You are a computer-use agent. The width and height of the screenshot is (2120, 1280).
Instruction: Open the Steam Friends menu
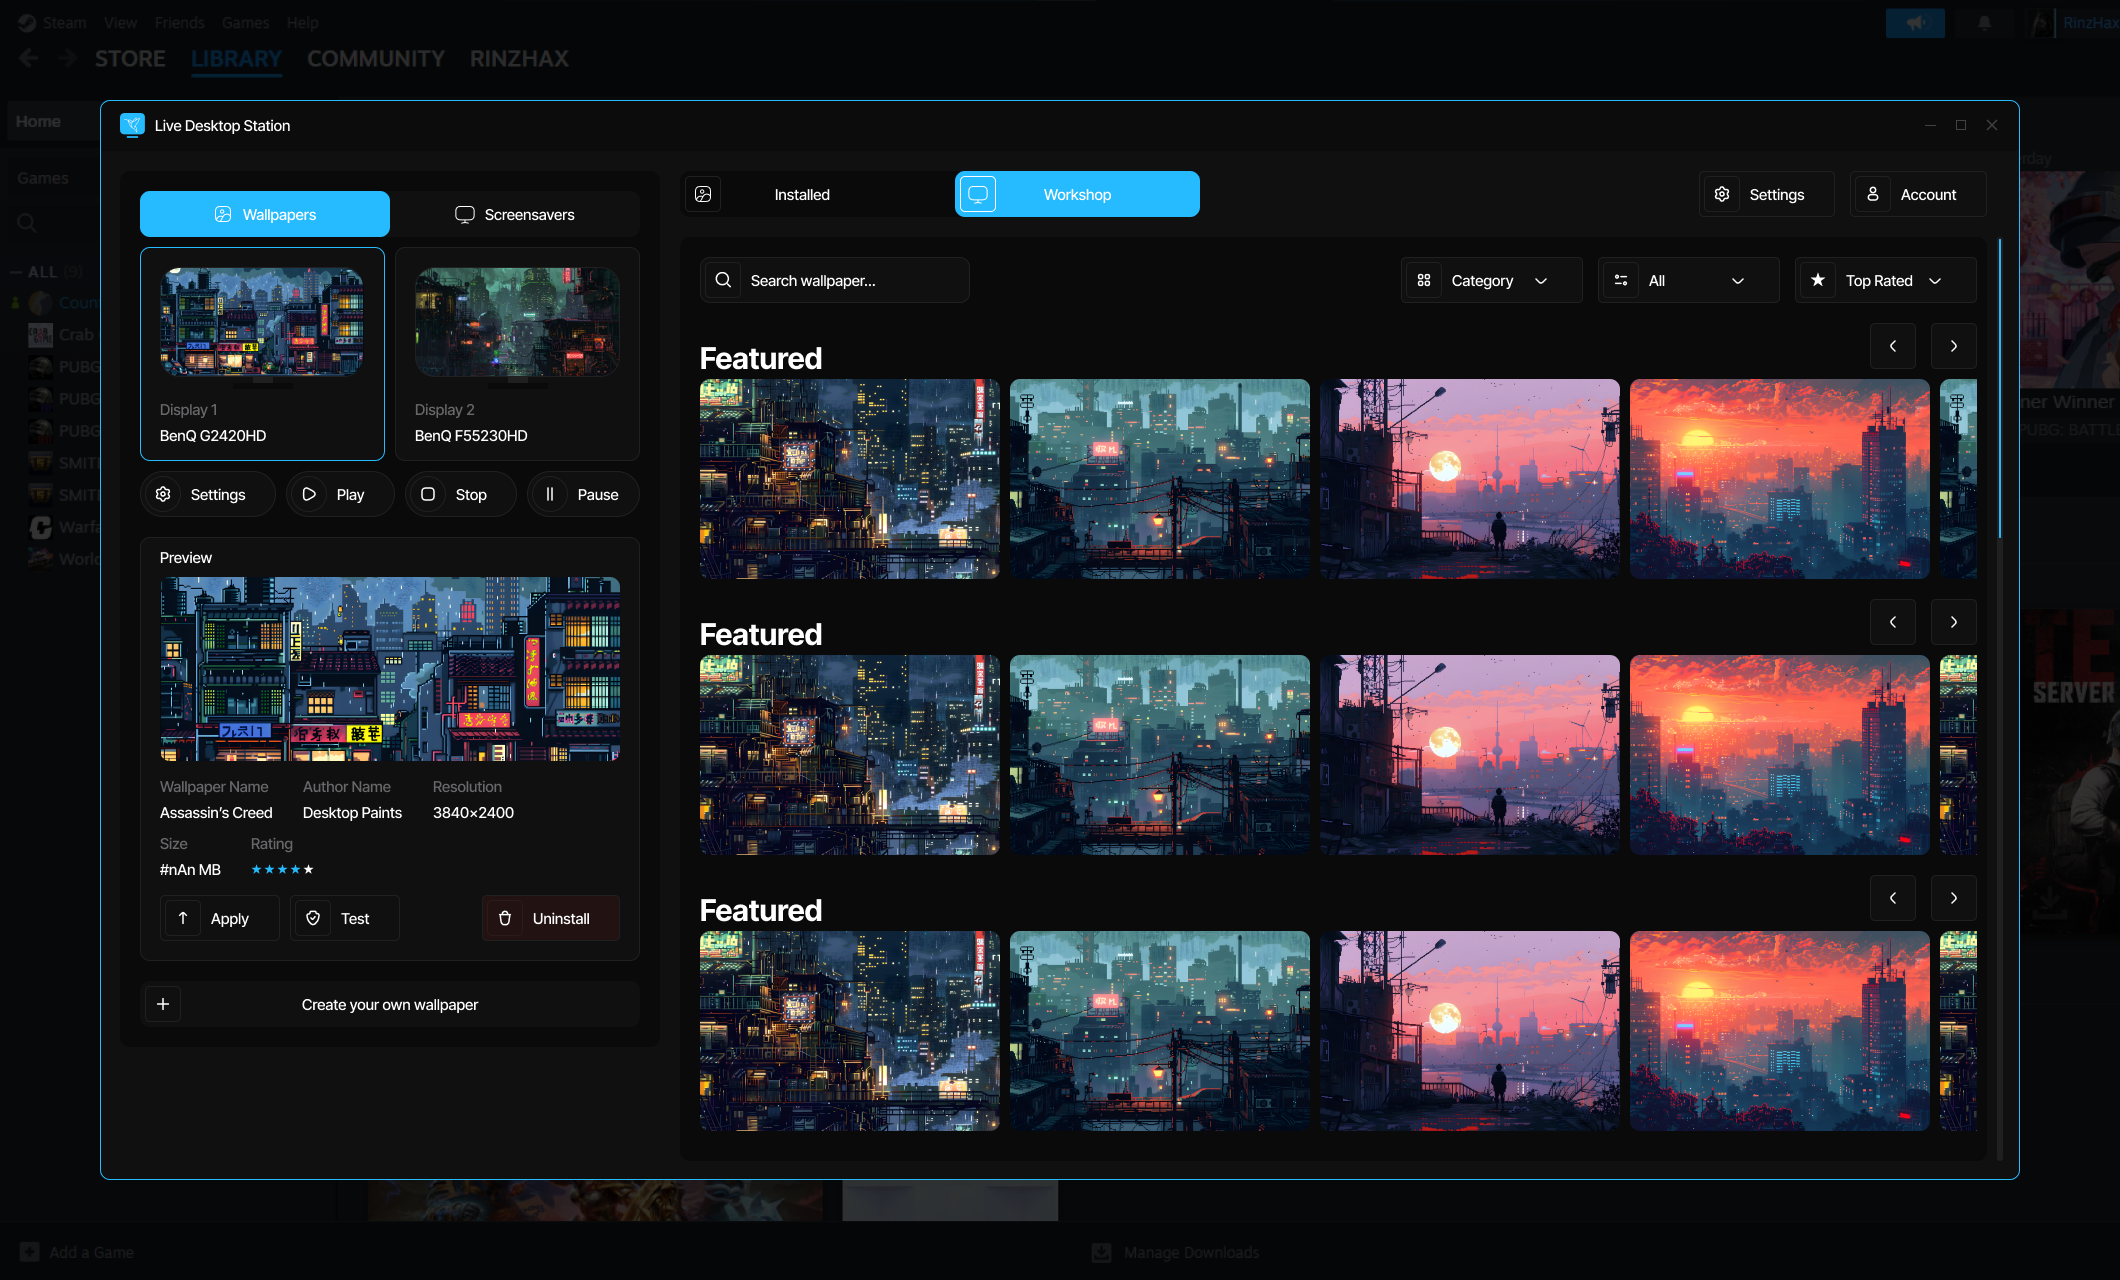[x=179, y=22]
